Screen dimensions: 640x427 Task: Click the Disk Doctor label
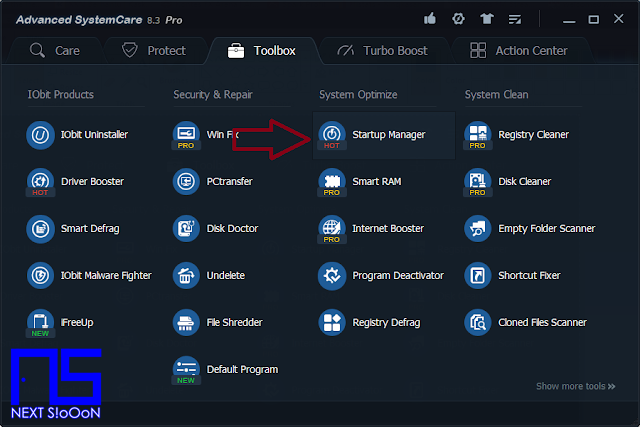[x=232, y=229]
